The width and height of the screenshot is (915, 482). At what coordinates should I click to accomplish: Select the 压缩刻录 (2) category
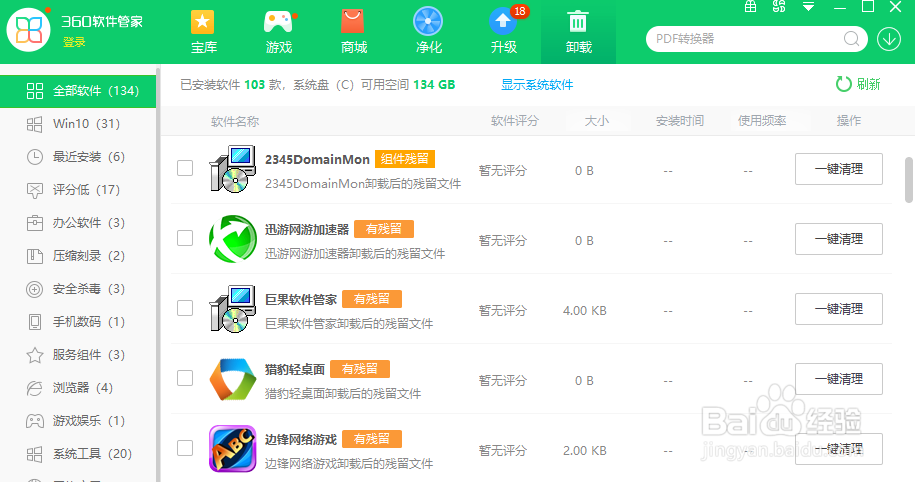pyautogui.click(x=78, y=256)
